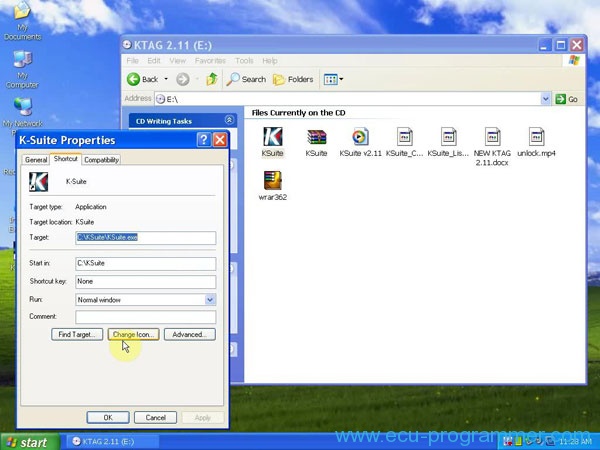Click the Help question mark in Properties
The image size is (600, 450).
click(x=203, y=140)
